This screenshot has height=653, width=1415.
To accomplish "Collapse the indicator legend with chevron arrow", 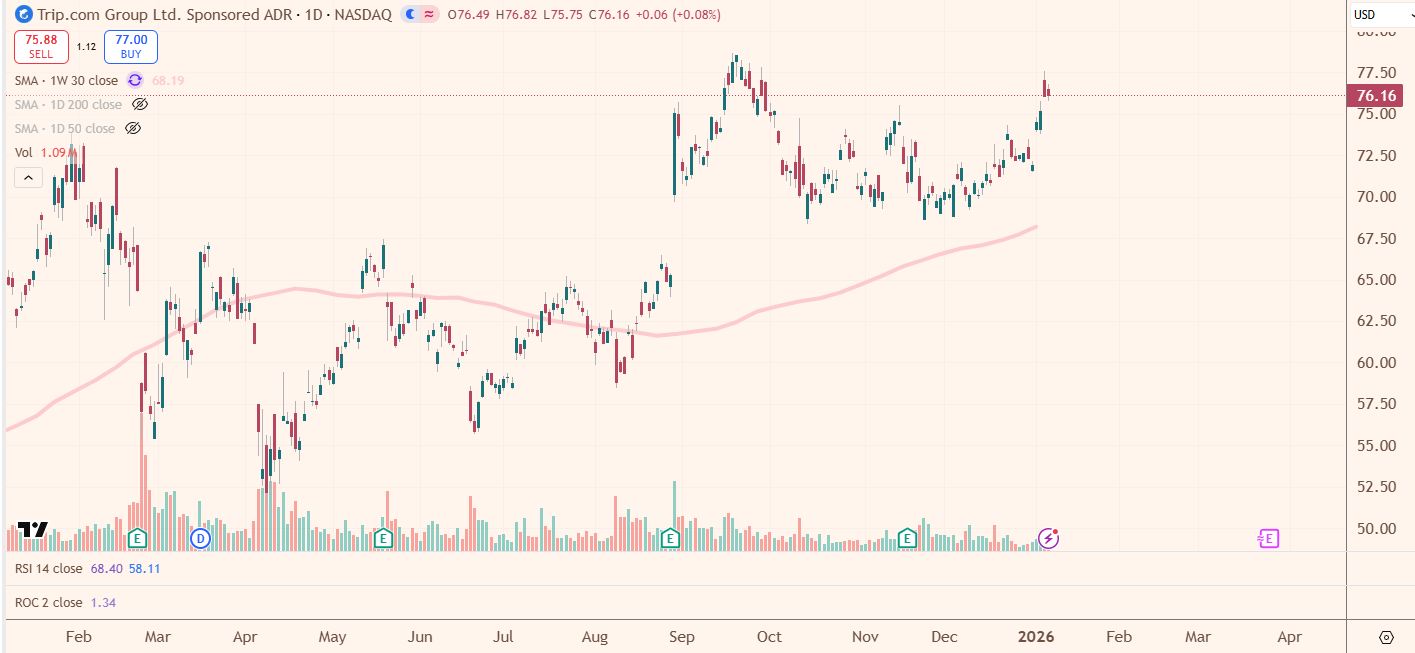I will (x=28, y=178).
